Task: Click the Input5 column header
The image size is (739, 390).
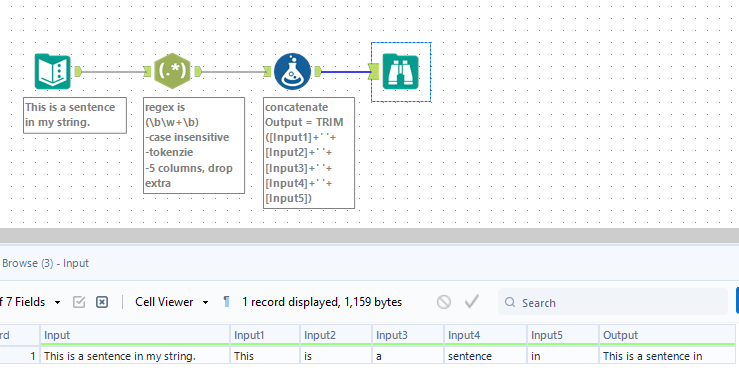Action: (x=563, y=335)
